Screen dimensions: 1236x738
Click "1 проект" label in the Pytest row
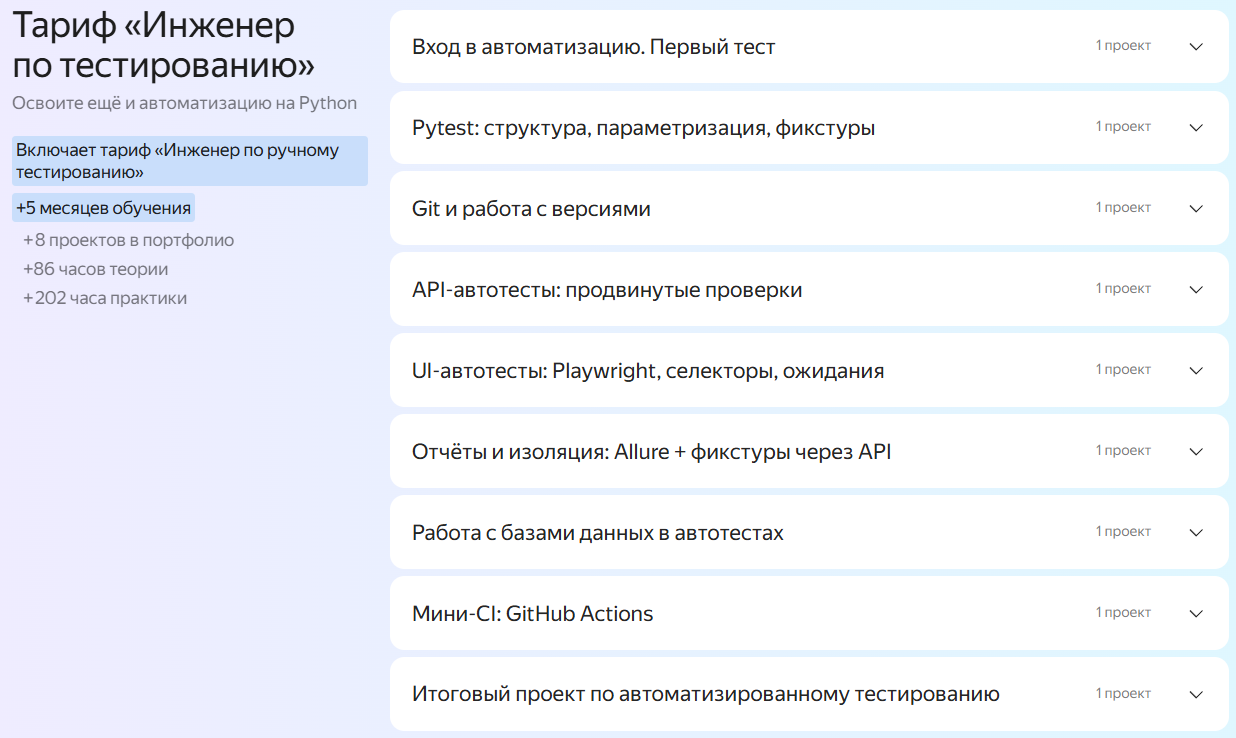(1123, 127)
